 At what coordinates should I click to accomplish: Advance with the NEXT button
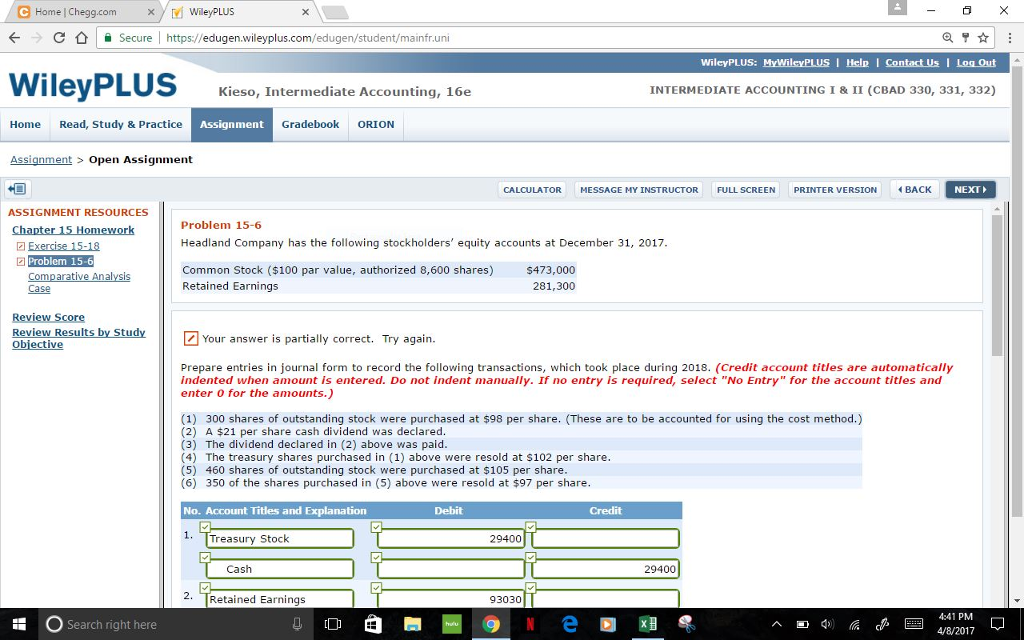tap(970, 189)
